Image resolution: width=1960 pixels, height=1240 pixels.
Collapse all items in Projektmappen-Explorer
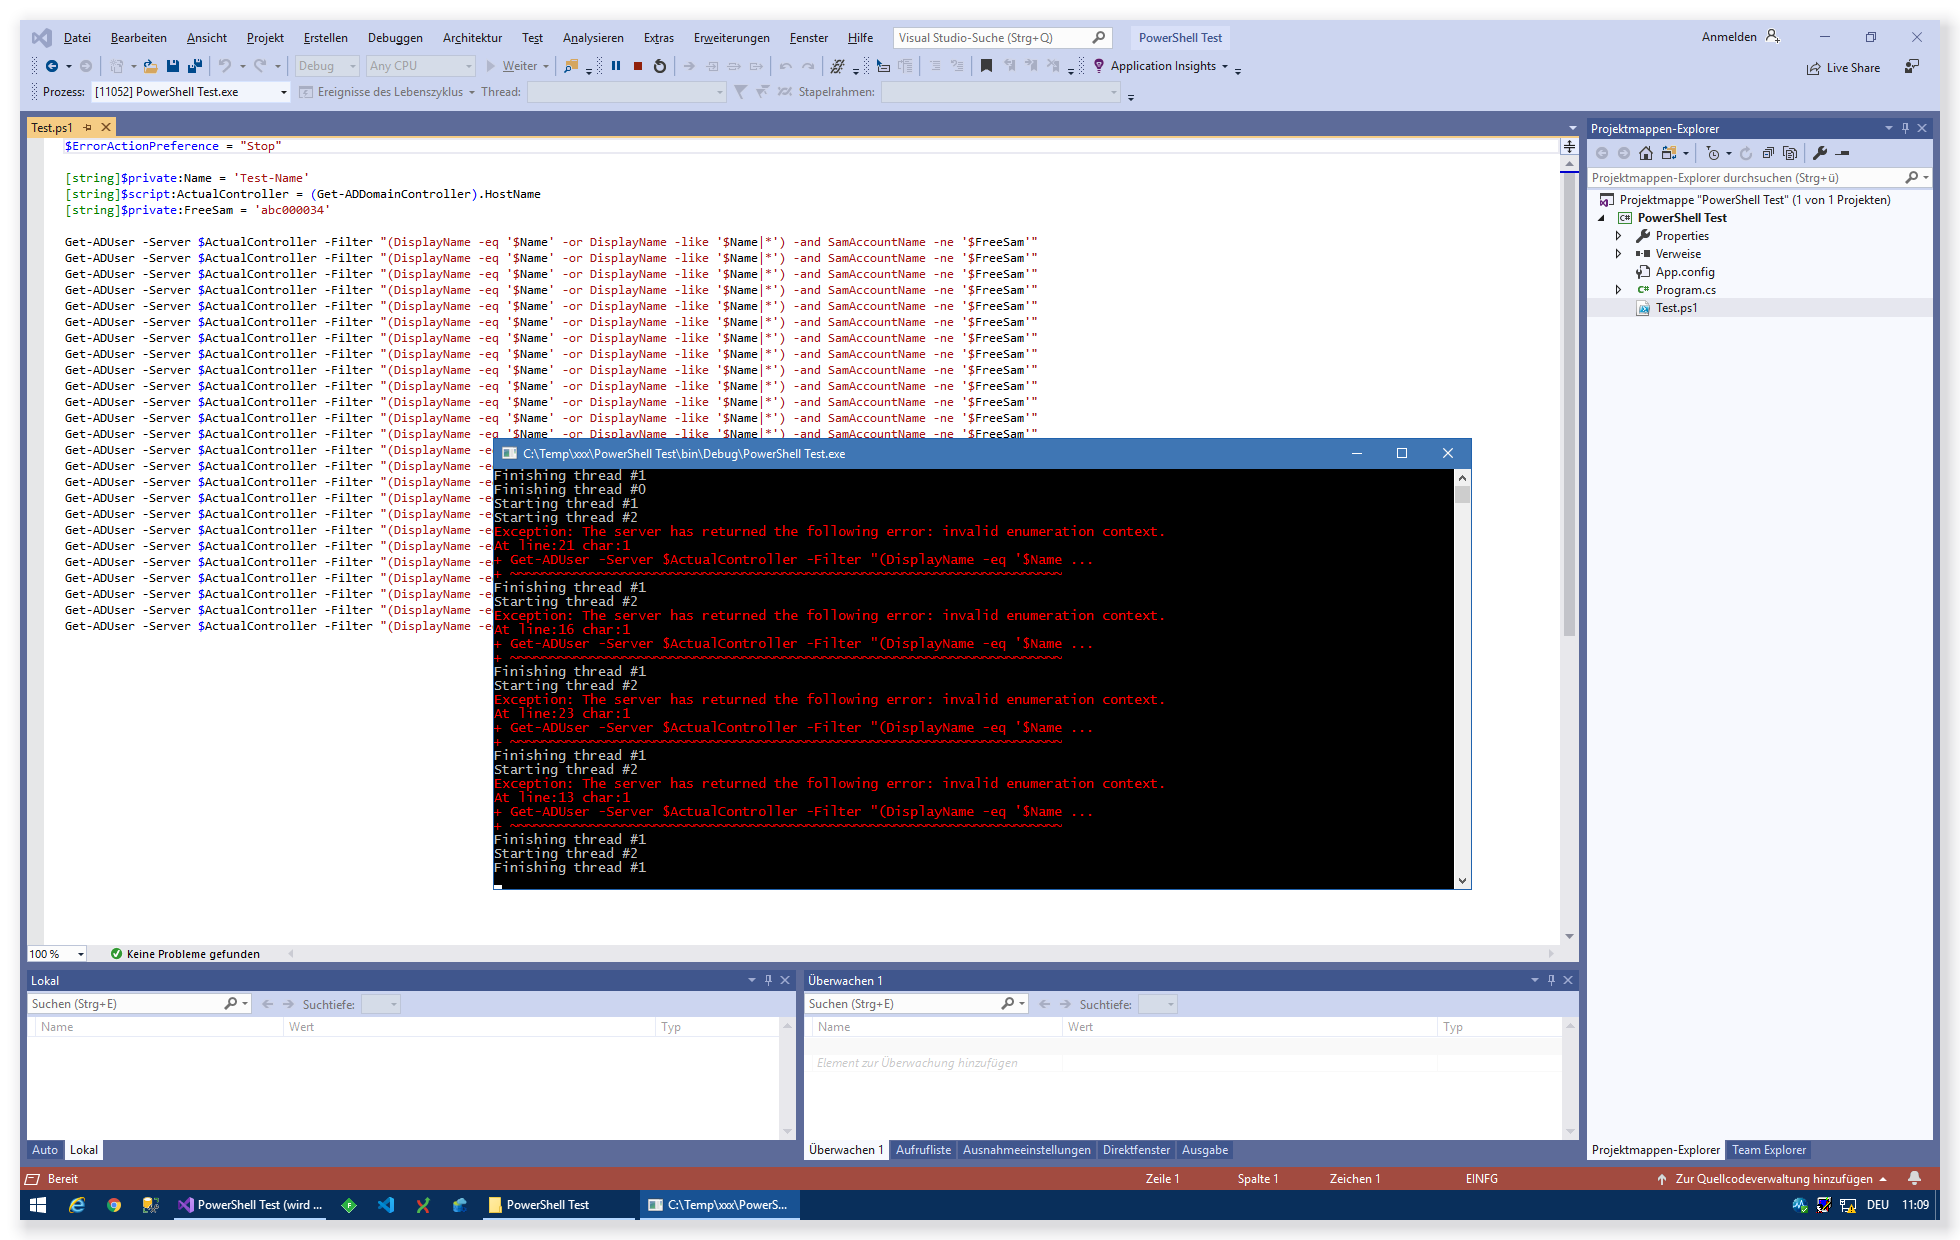[1768, 153]
